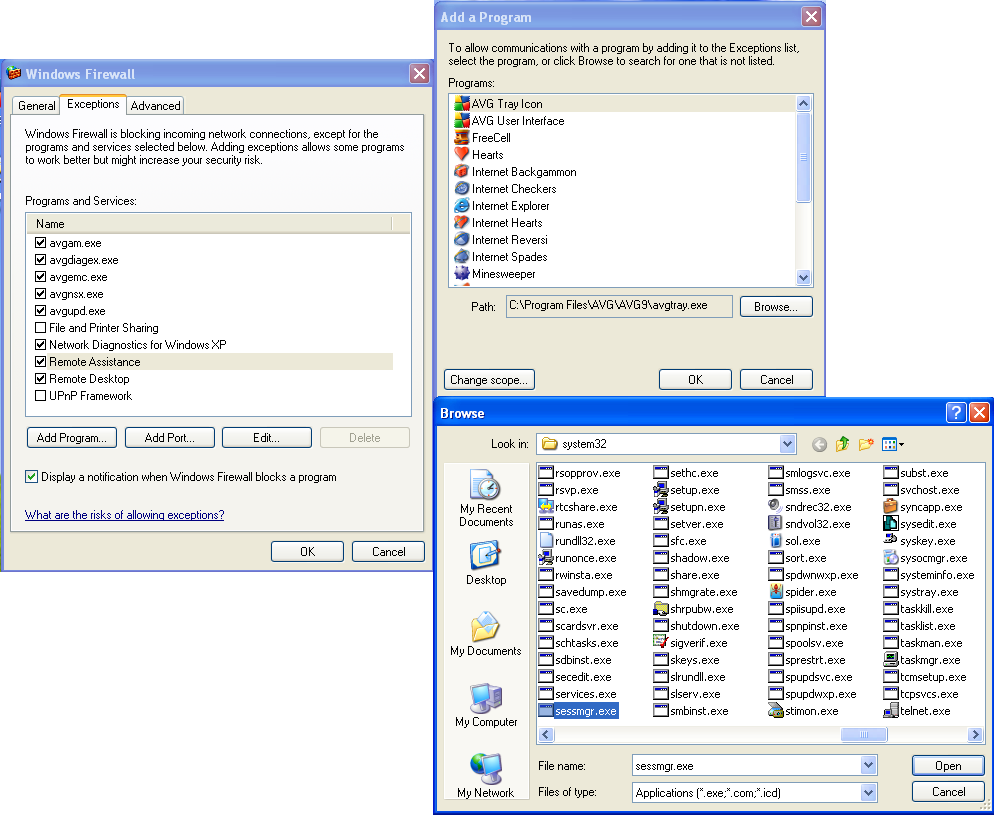Select svchost.exe in file list
995x815 pixels.
(x=921, y=490)
